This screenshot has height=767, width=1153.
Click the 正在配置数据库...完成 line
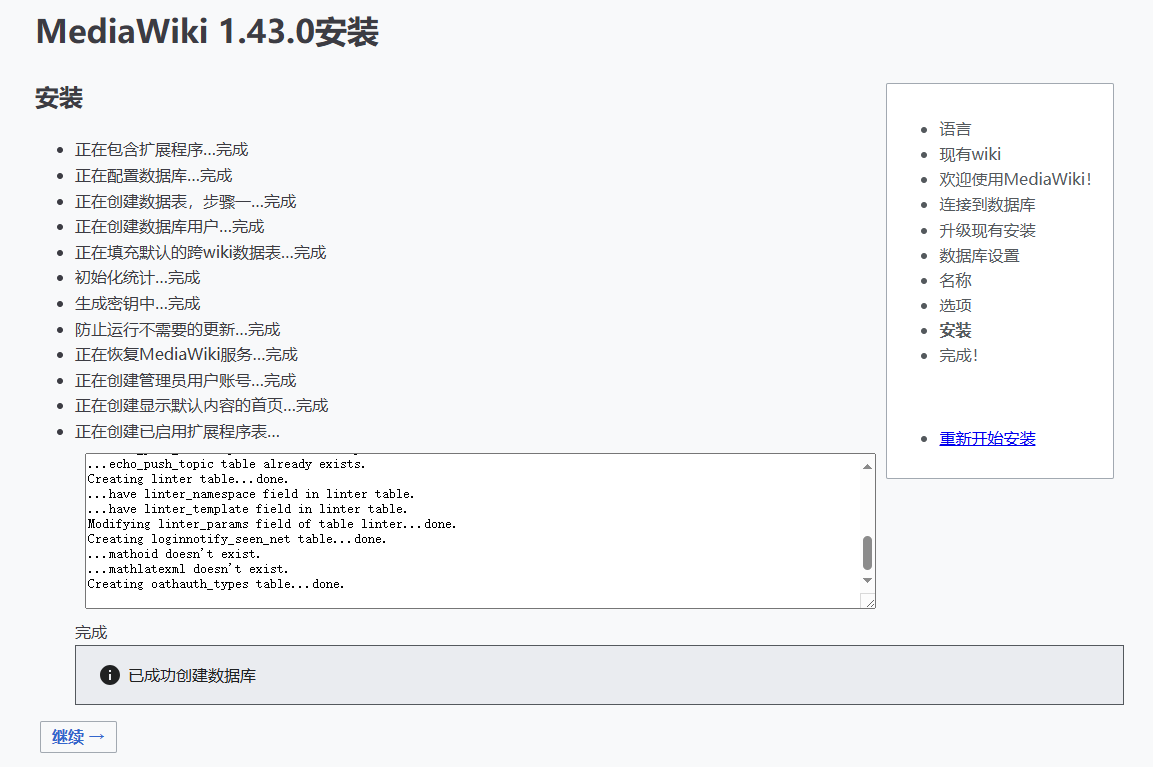[153, 176]
